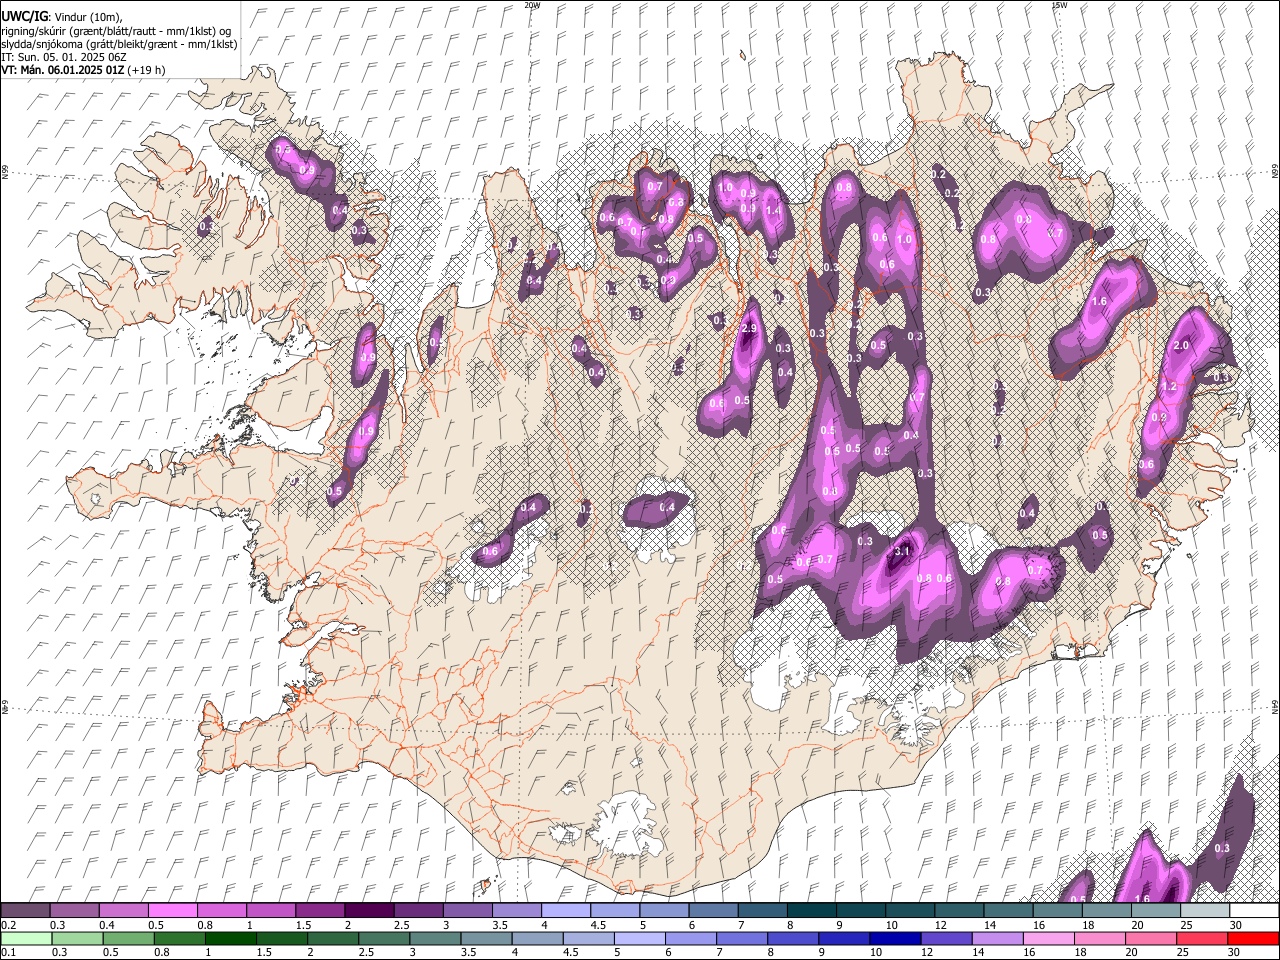The height and width of the screenshot is (960, 1280).
Task: Click the 'IT: Sun. 05. 01. 2025 06Z' line
Action: (x=63, y=57)
